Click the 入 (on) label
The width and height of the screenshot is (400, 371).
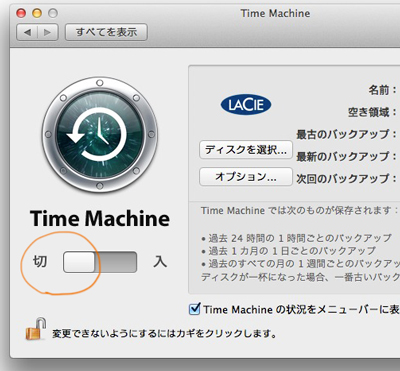pyautogui.click(x=160, y=262)
